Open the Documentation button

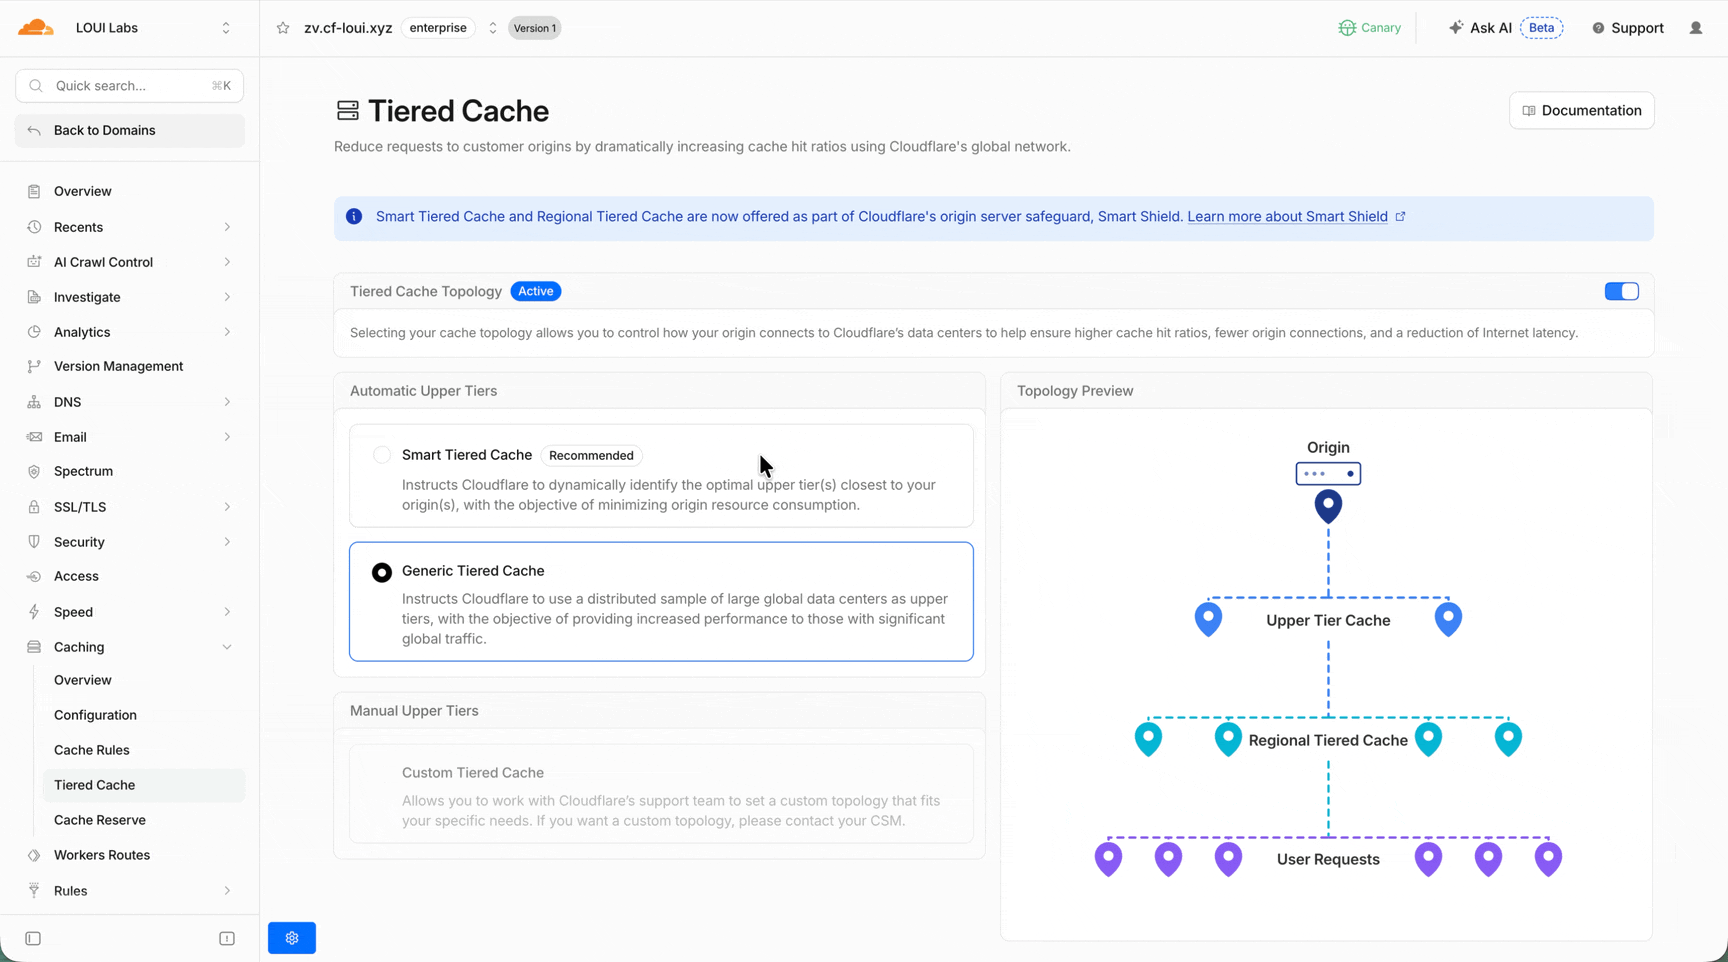[x=1581, y=110]
